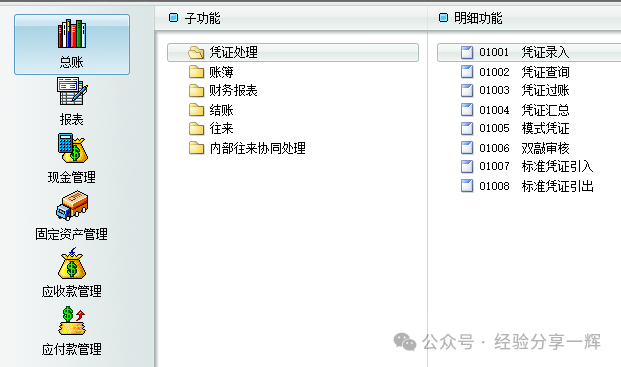This screenshot has height=367, width=621.
Task: Open the 固定资产管理 truck icon
Action: coord(72,205)
